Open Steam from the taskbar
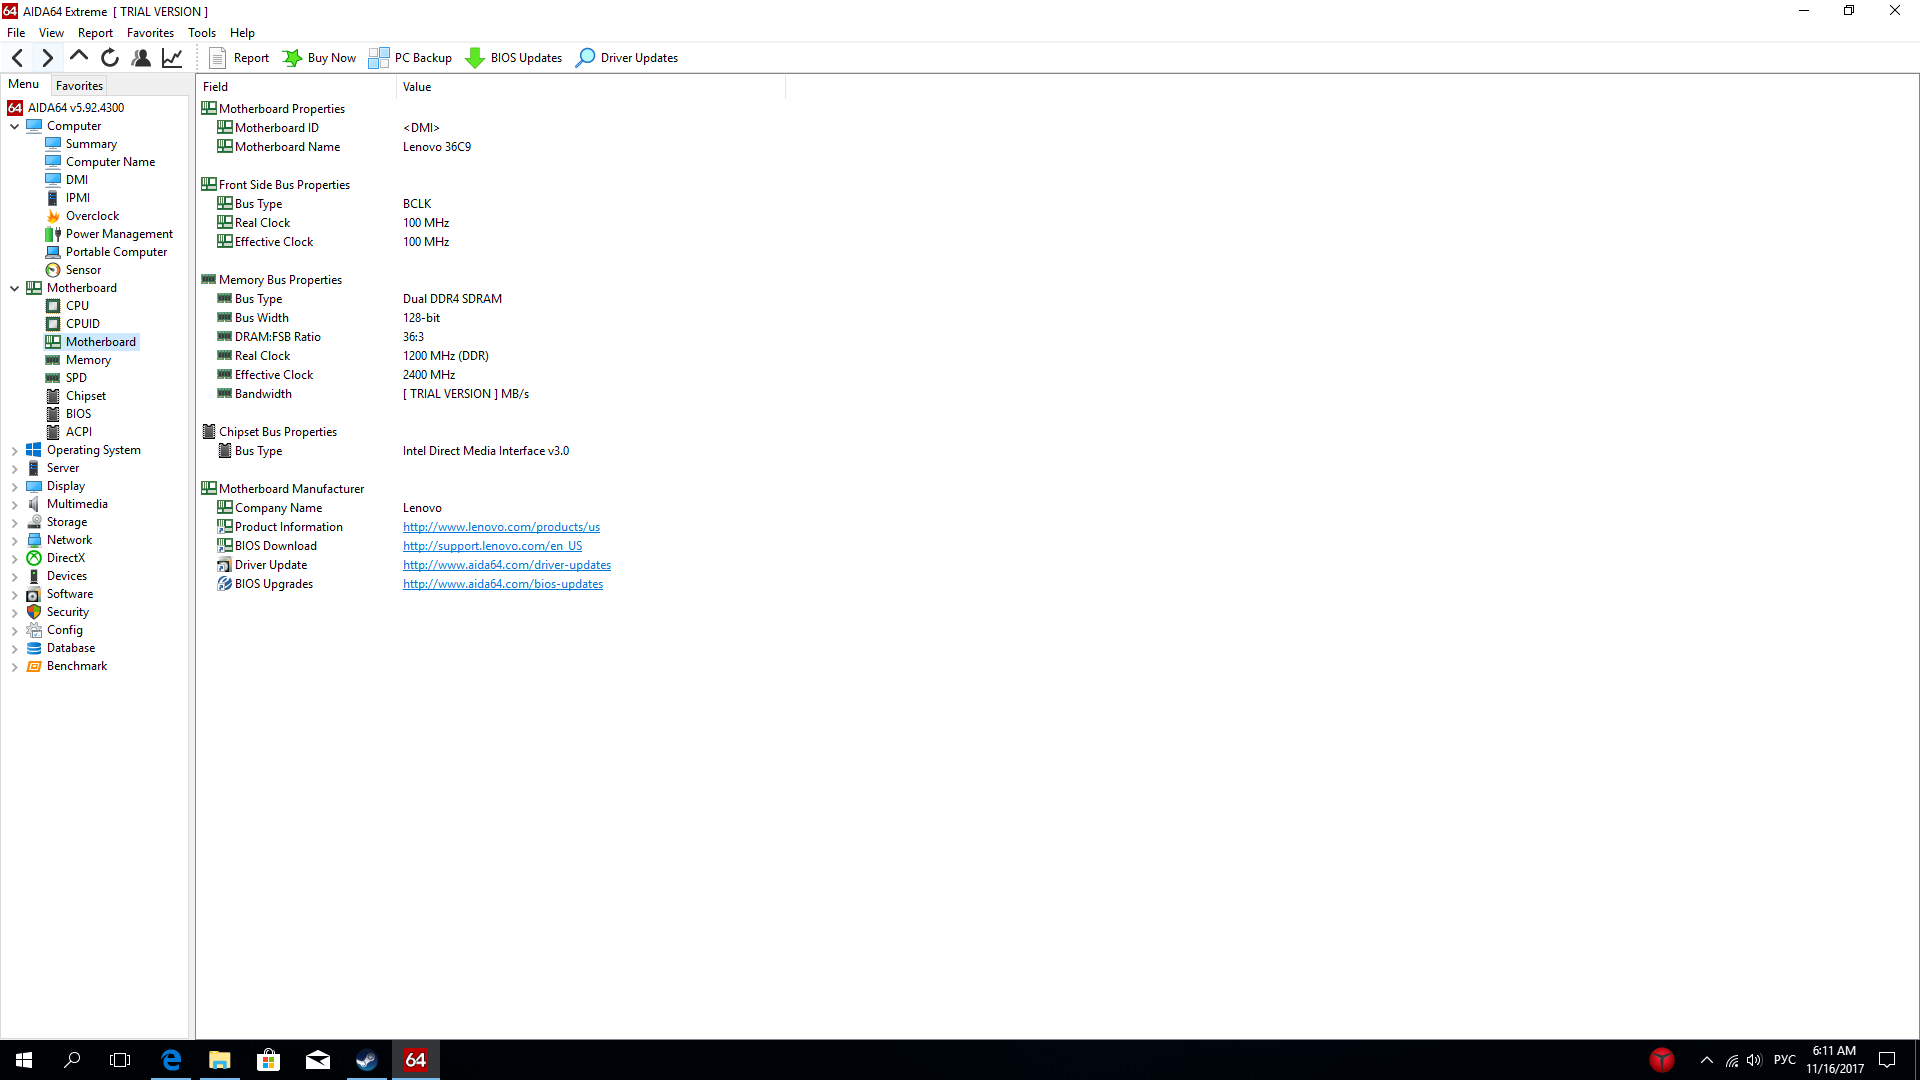The width and height of the screenshot is (1920, 1080). click(367, 1060)
